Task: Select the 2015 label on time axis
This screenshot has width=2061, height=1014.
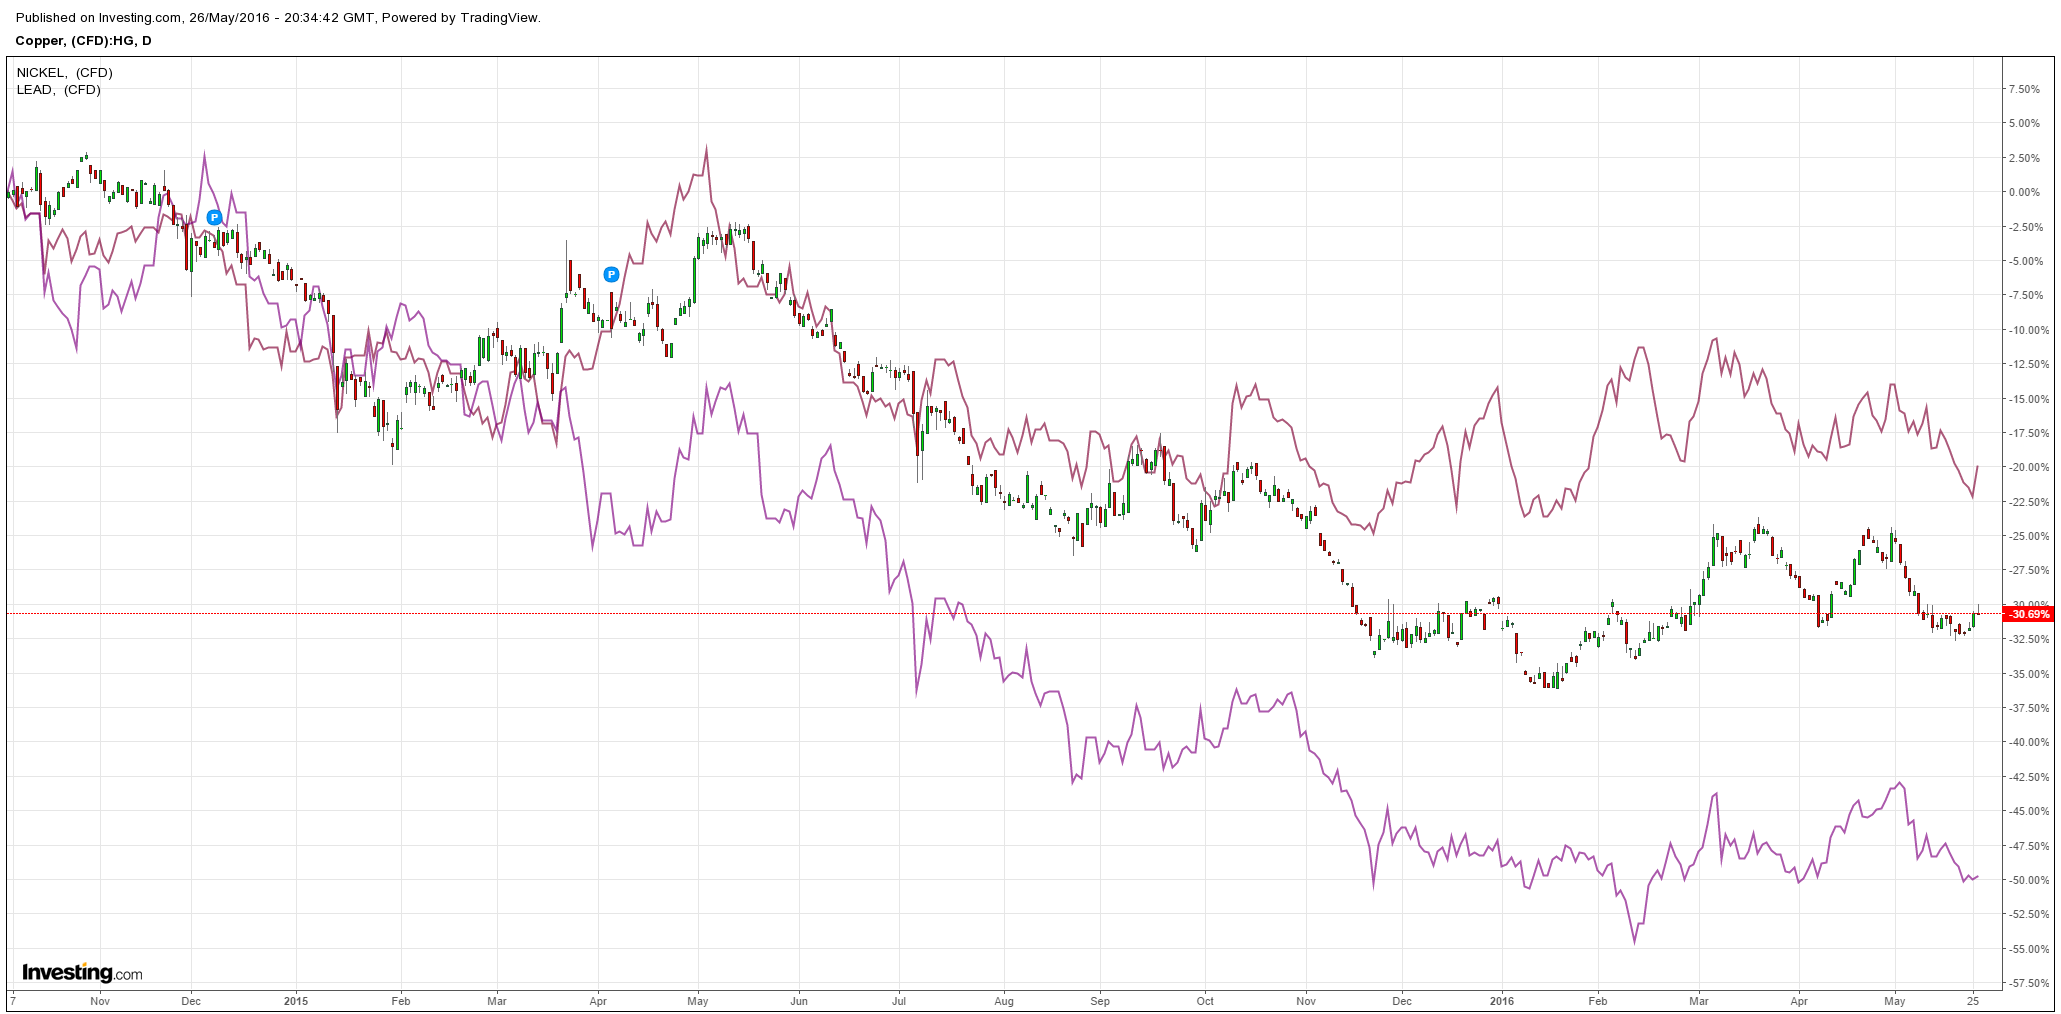Action: (x=296, y=1000)
